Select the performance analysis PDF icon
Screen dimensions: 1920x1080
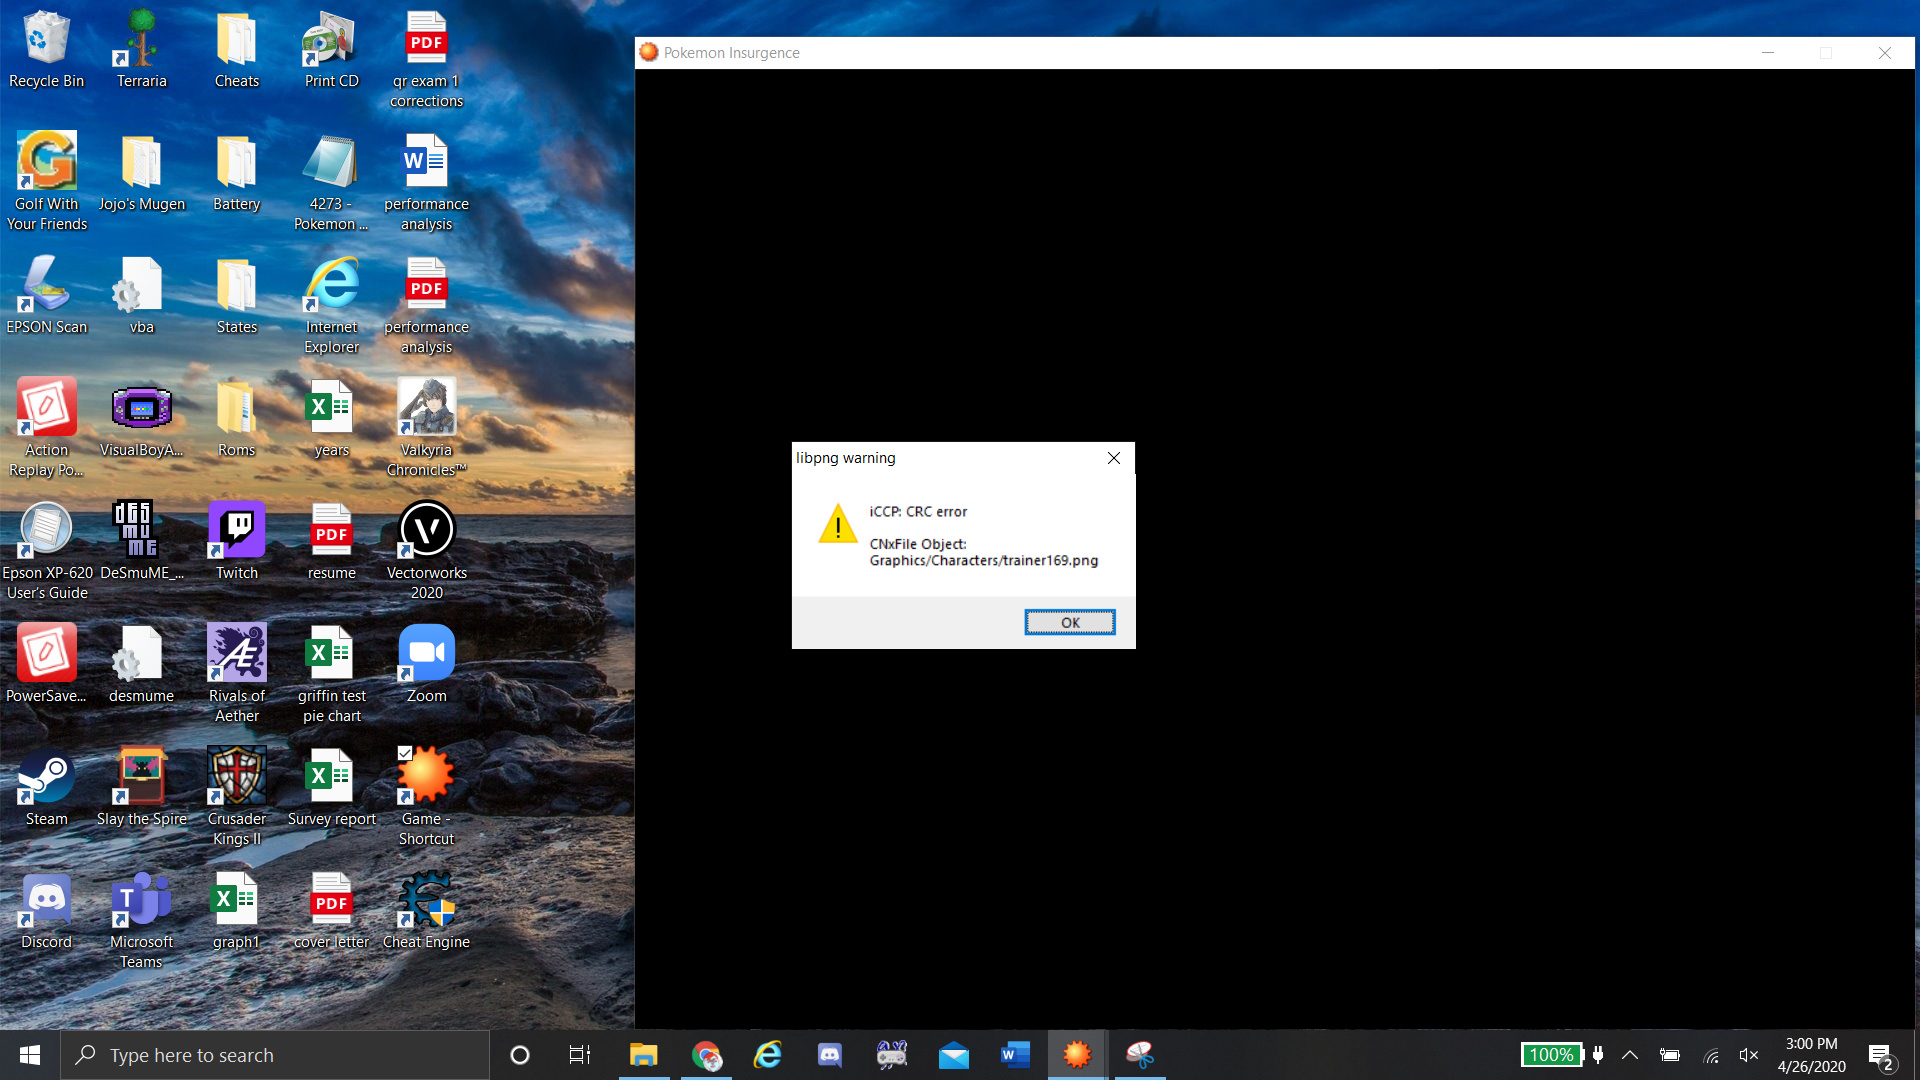pyautogui.click(x=426, y=304)
